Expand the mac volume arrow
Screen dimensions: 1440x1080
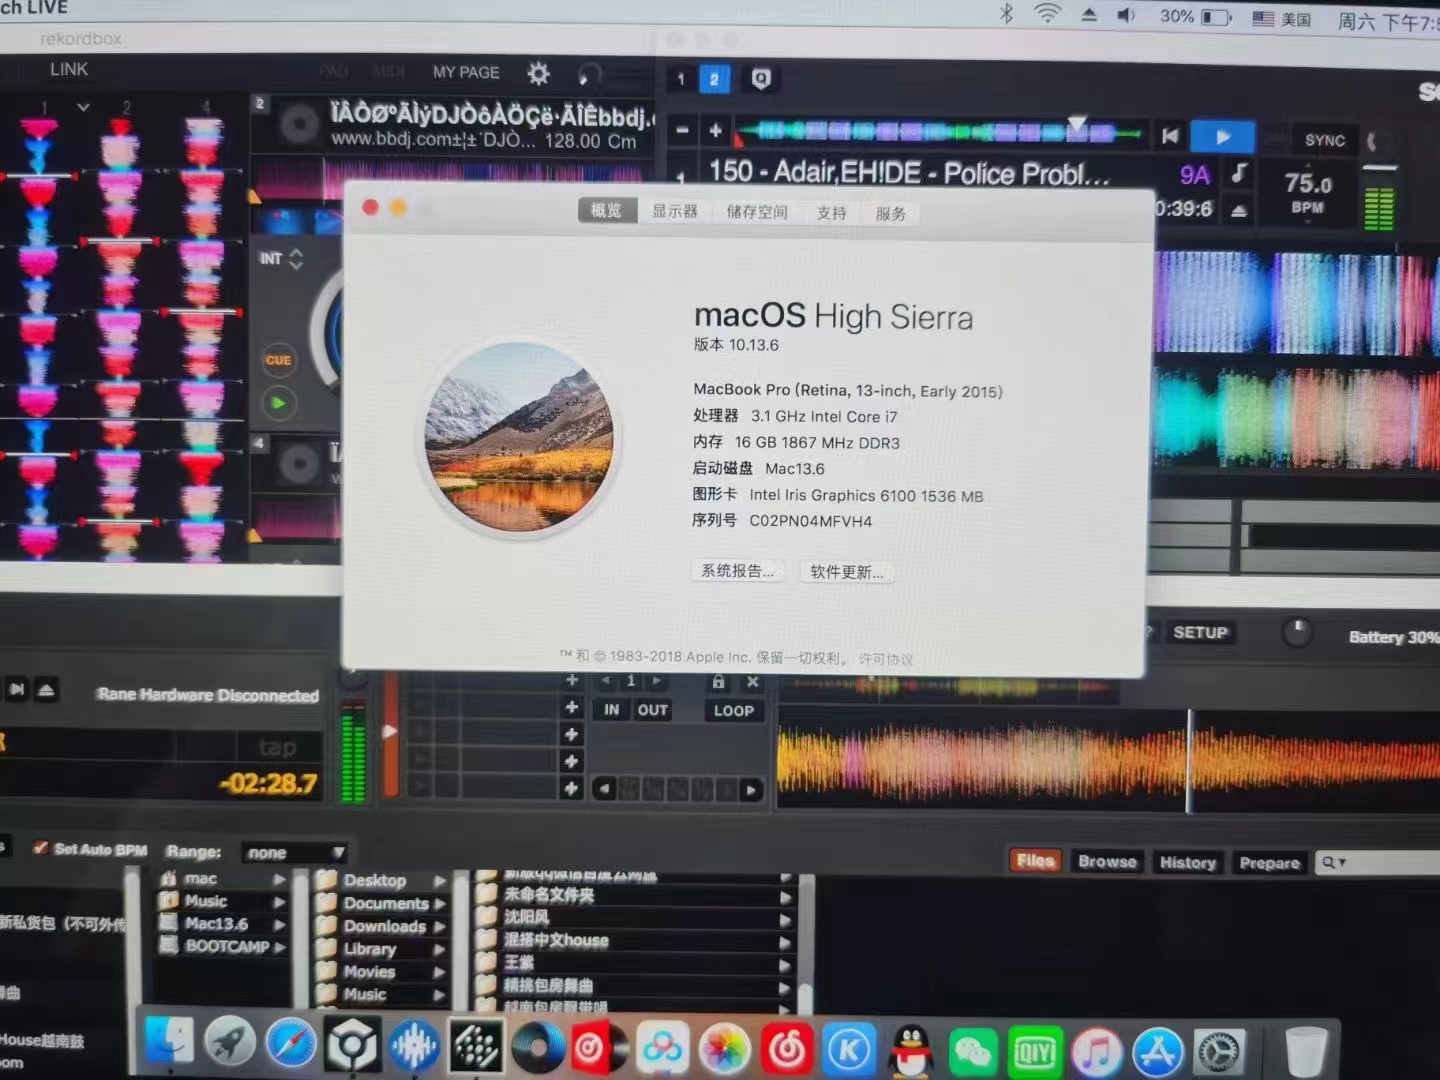pyautogui.click(x=279, y=880)
